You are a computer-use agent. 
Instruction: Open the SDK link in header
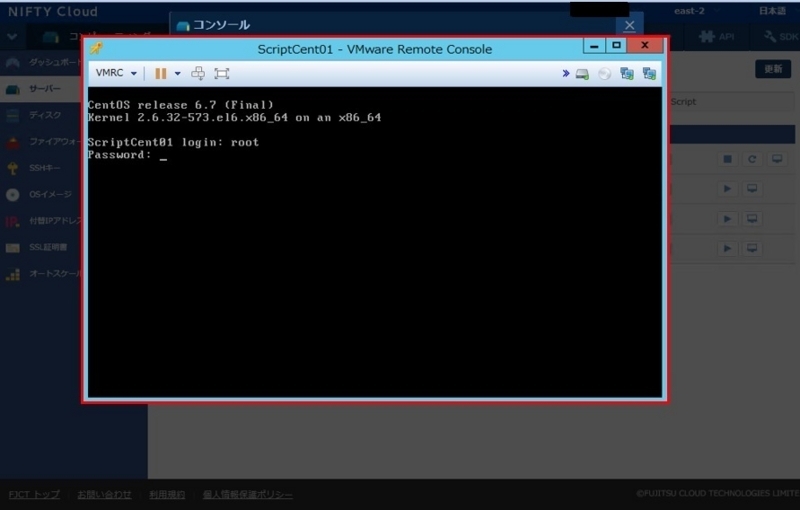click(x=781, y=36)
